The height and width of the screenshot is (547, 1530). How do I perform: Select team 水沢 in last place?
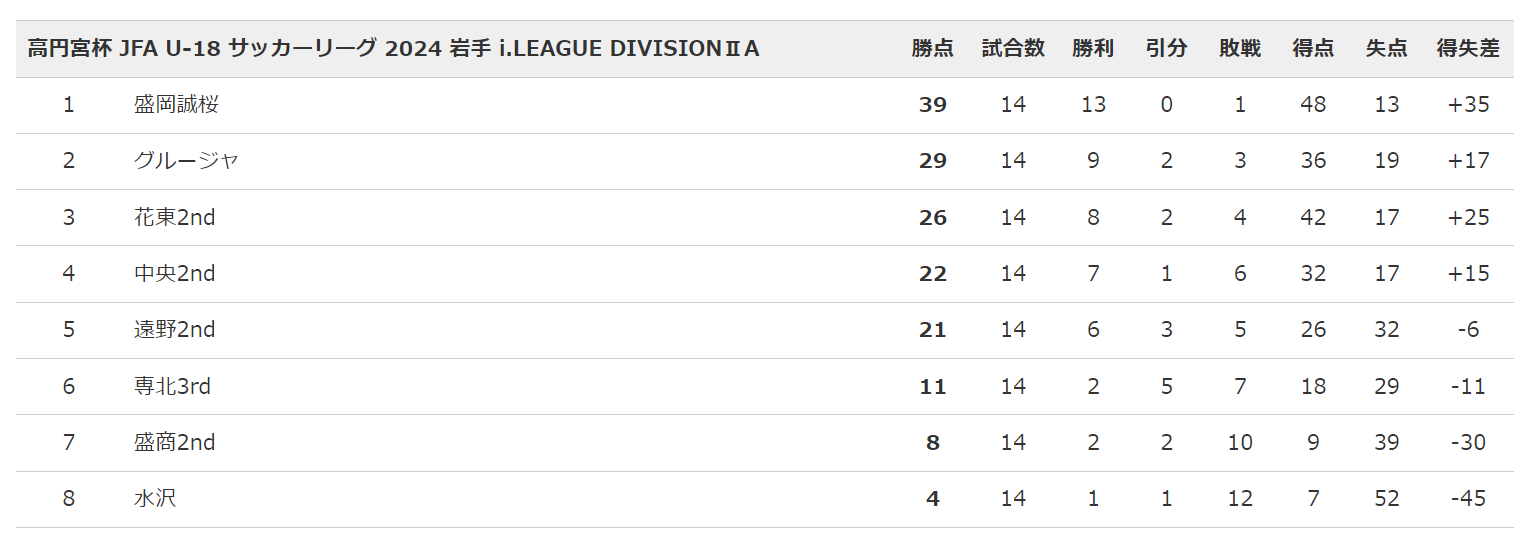[x=155, y=498]
